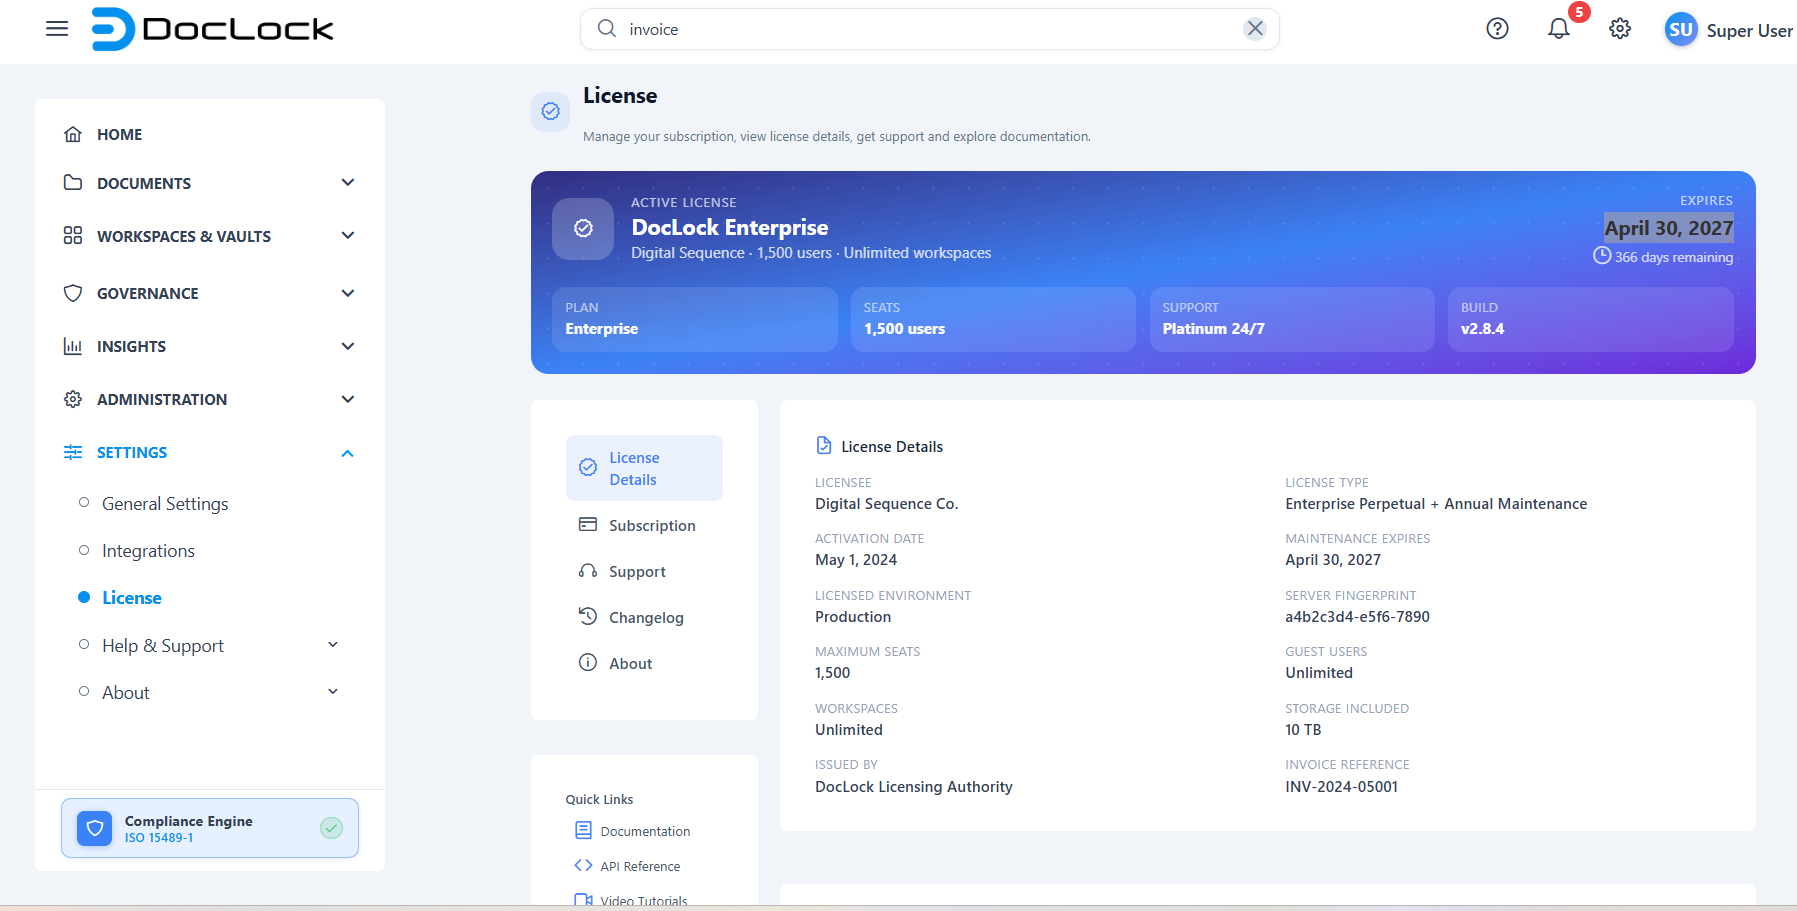Click the Compliance Engine shield icon
Image resolution: width=1797 pixels, height=911 pixels.
(95, 828)
